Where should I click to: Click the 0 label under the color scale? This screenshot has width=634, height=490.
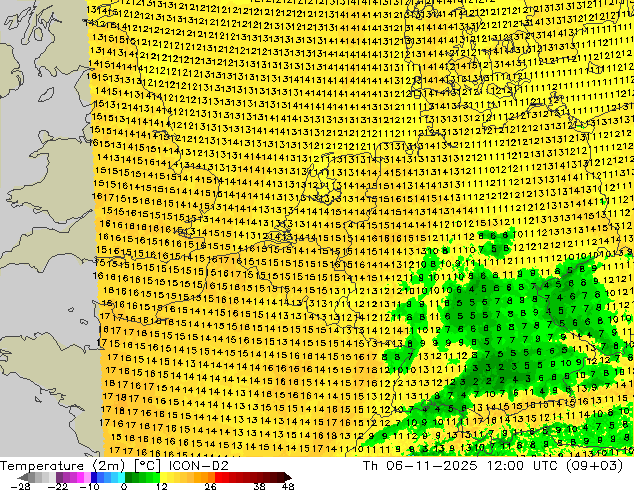(x=124, y=486)
